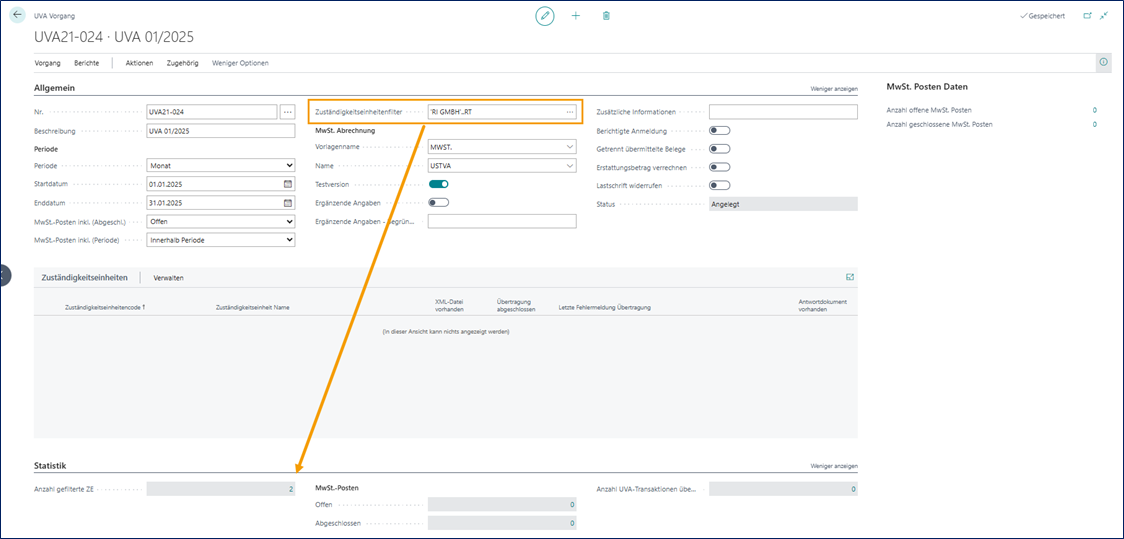This screenshot has width=1124, height=539.
Task: Click the pencil edit icon
Action: coord(545,16)
